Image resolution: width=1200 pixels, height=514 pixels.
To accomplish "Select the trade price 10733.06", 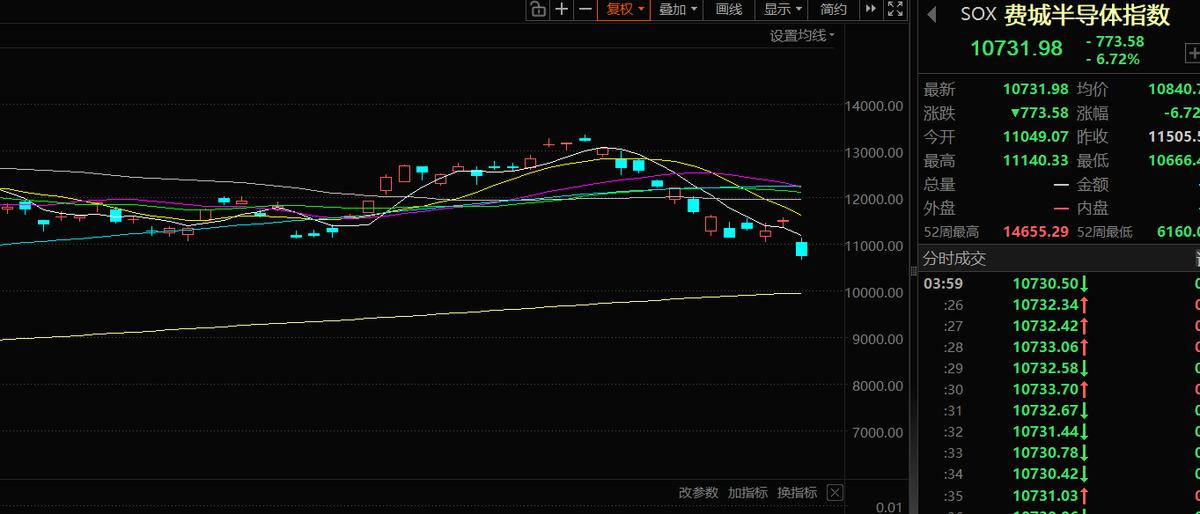I will pos(1046,346).
